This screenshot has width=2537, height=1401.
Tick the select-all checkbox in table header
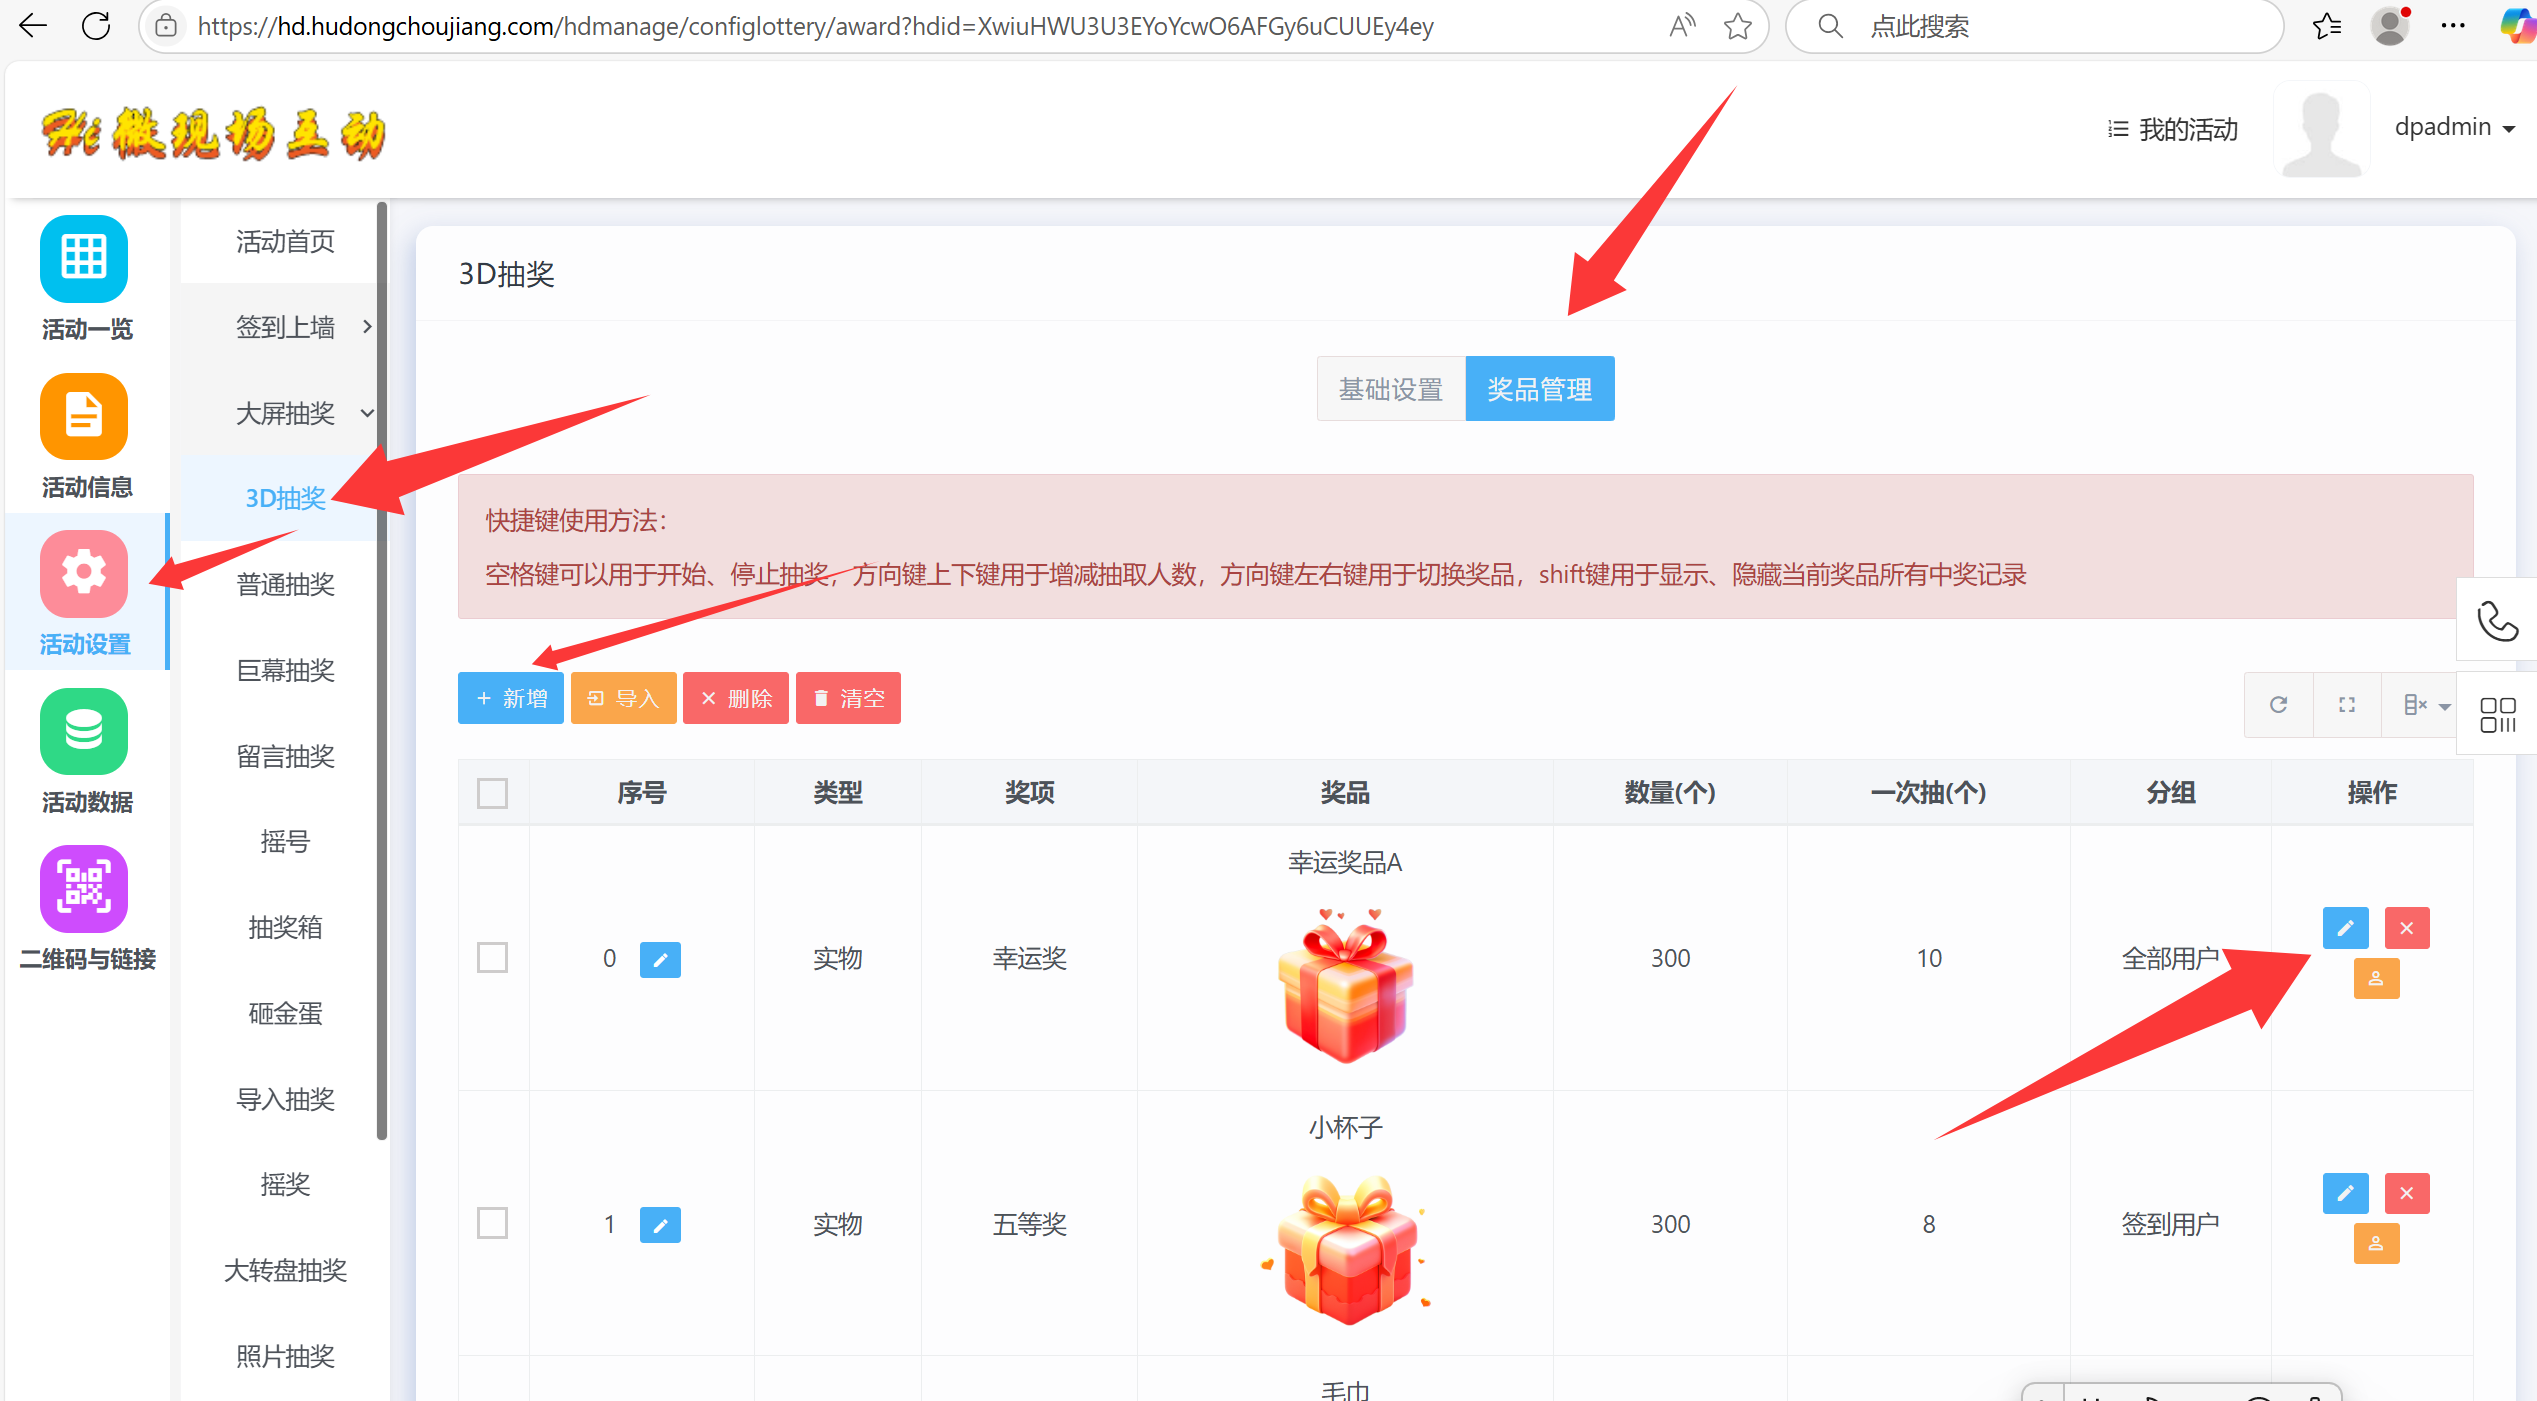[492, 793]
